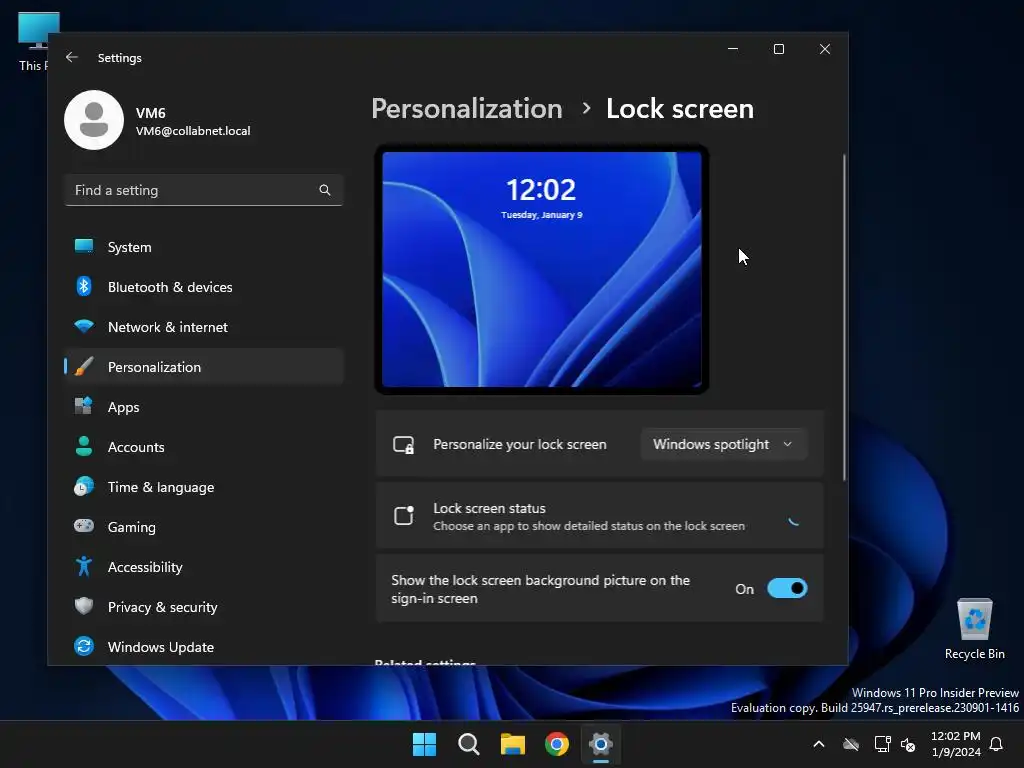1024x768 pixels.
Task: Open the notifications bell
Action: coord(996,744)
